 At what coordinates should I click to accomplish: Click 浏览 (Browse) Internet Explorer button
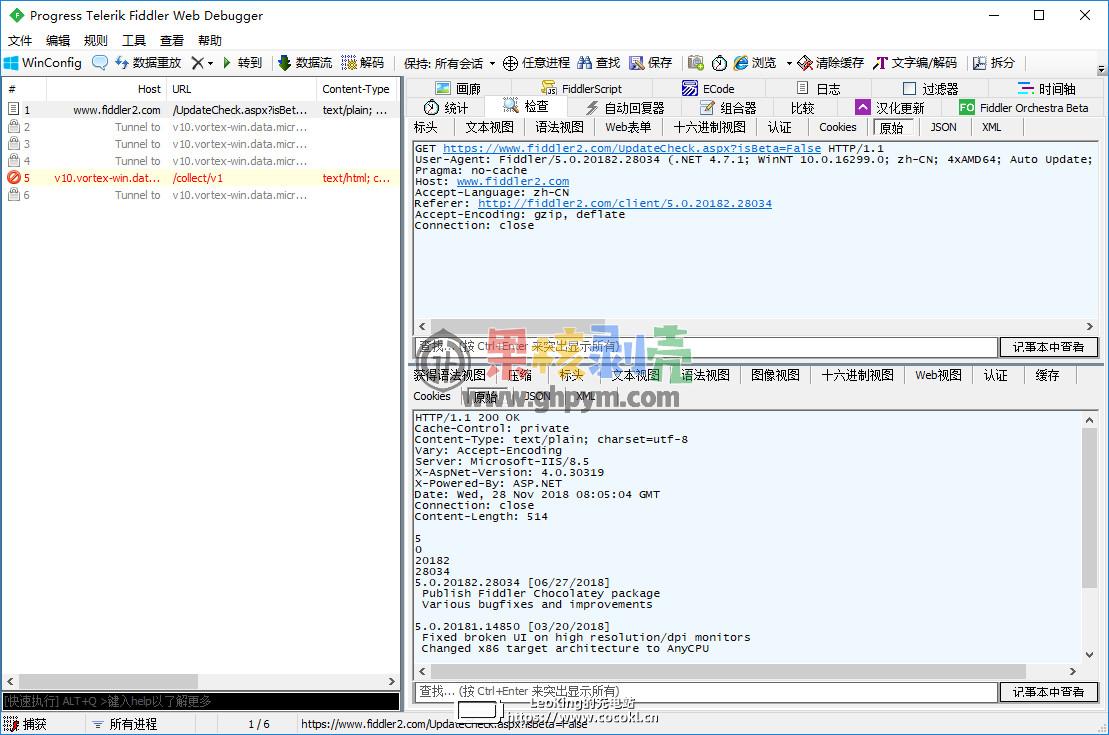point(755,63)
